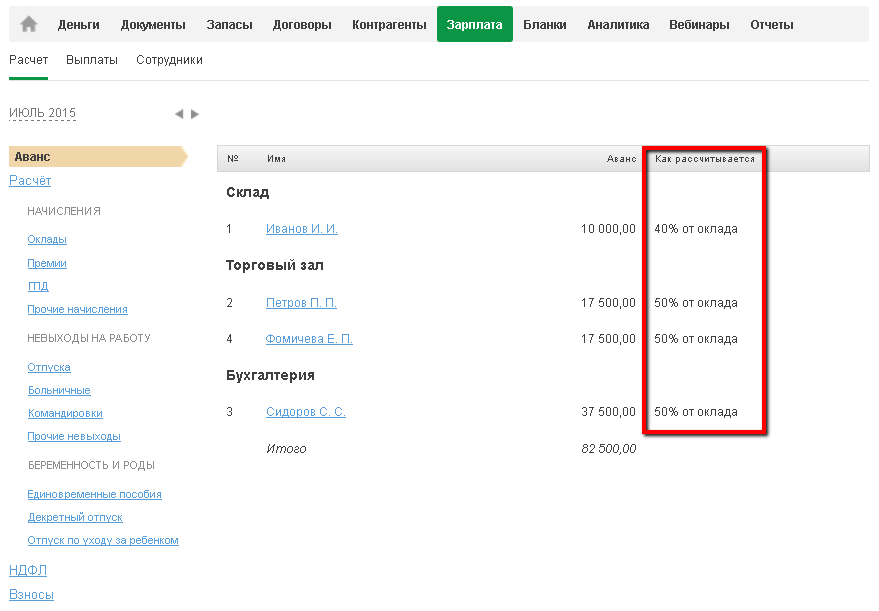The image size is (879, 611).
Task: Click the home icon in navigation bar
Action: (28, 24)
